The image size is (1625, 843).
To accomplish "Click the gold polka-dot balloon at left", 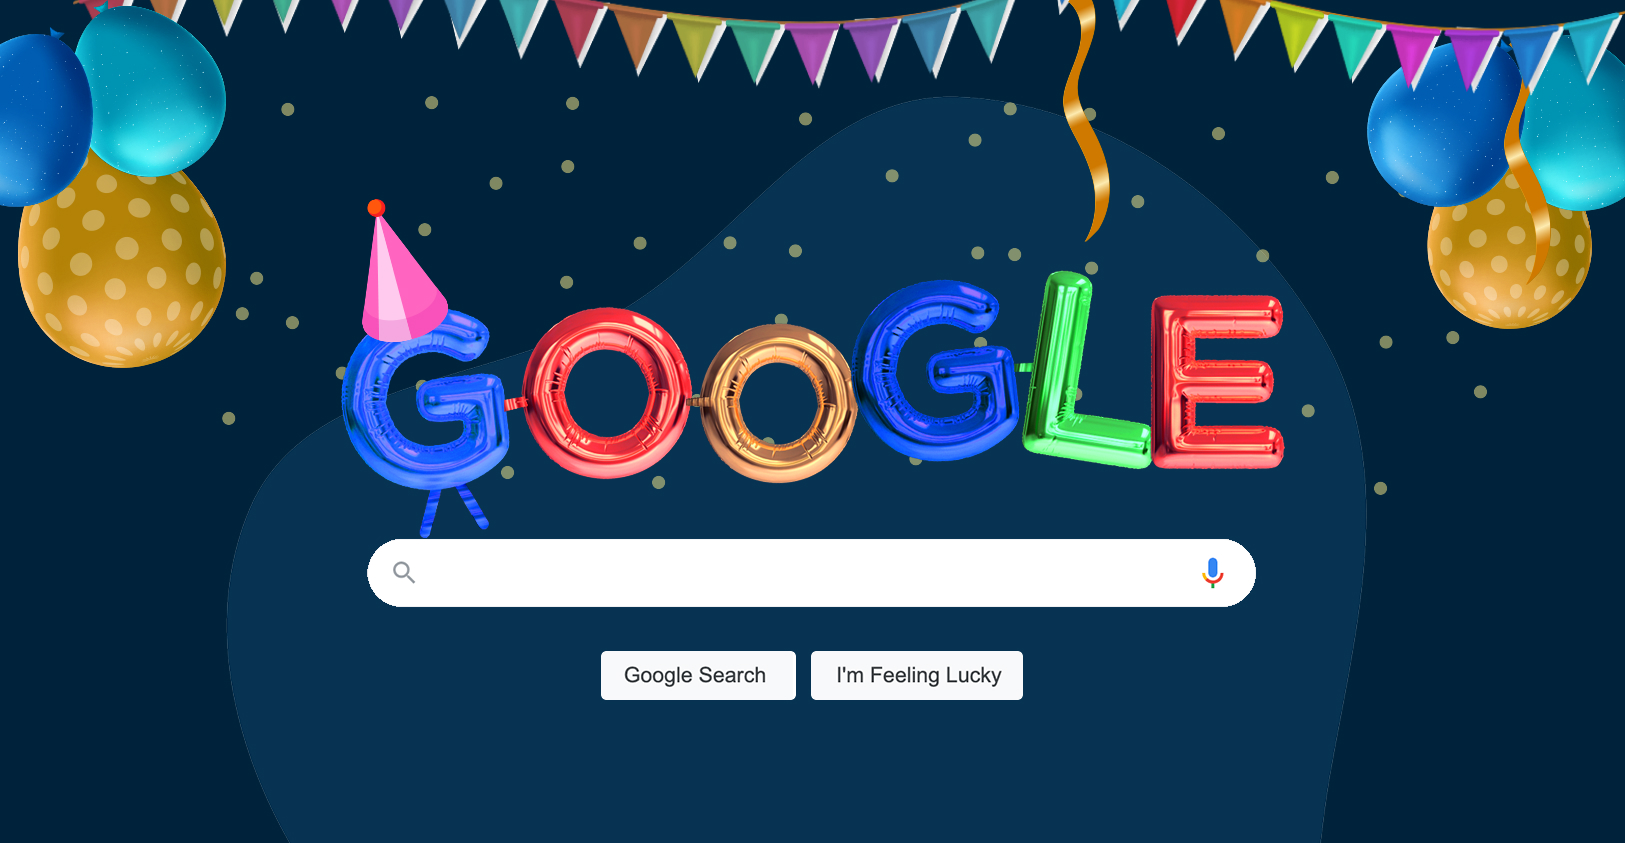I will pos(122,262).
